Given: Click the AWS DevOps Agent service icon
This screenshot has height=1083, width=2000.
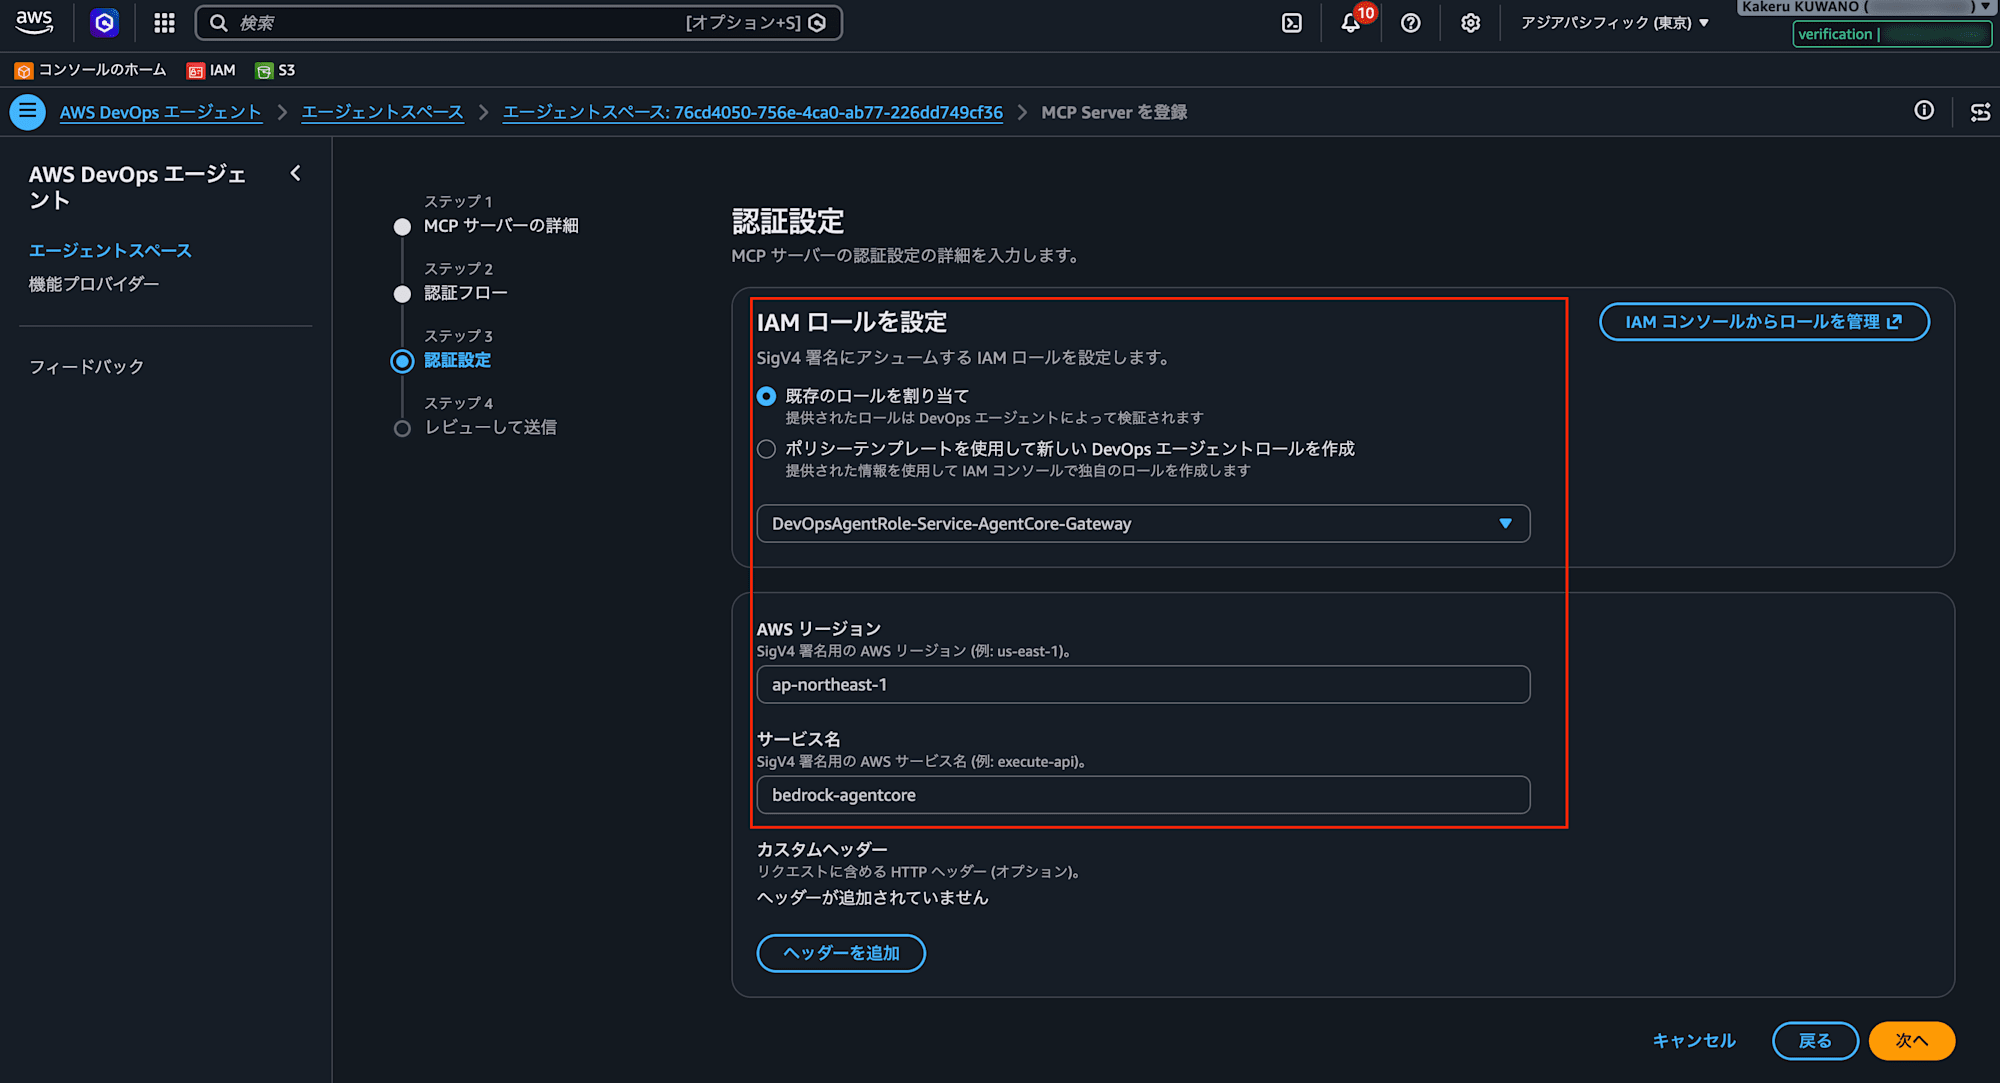Looking at the screenshot, I should click(104, 22).
